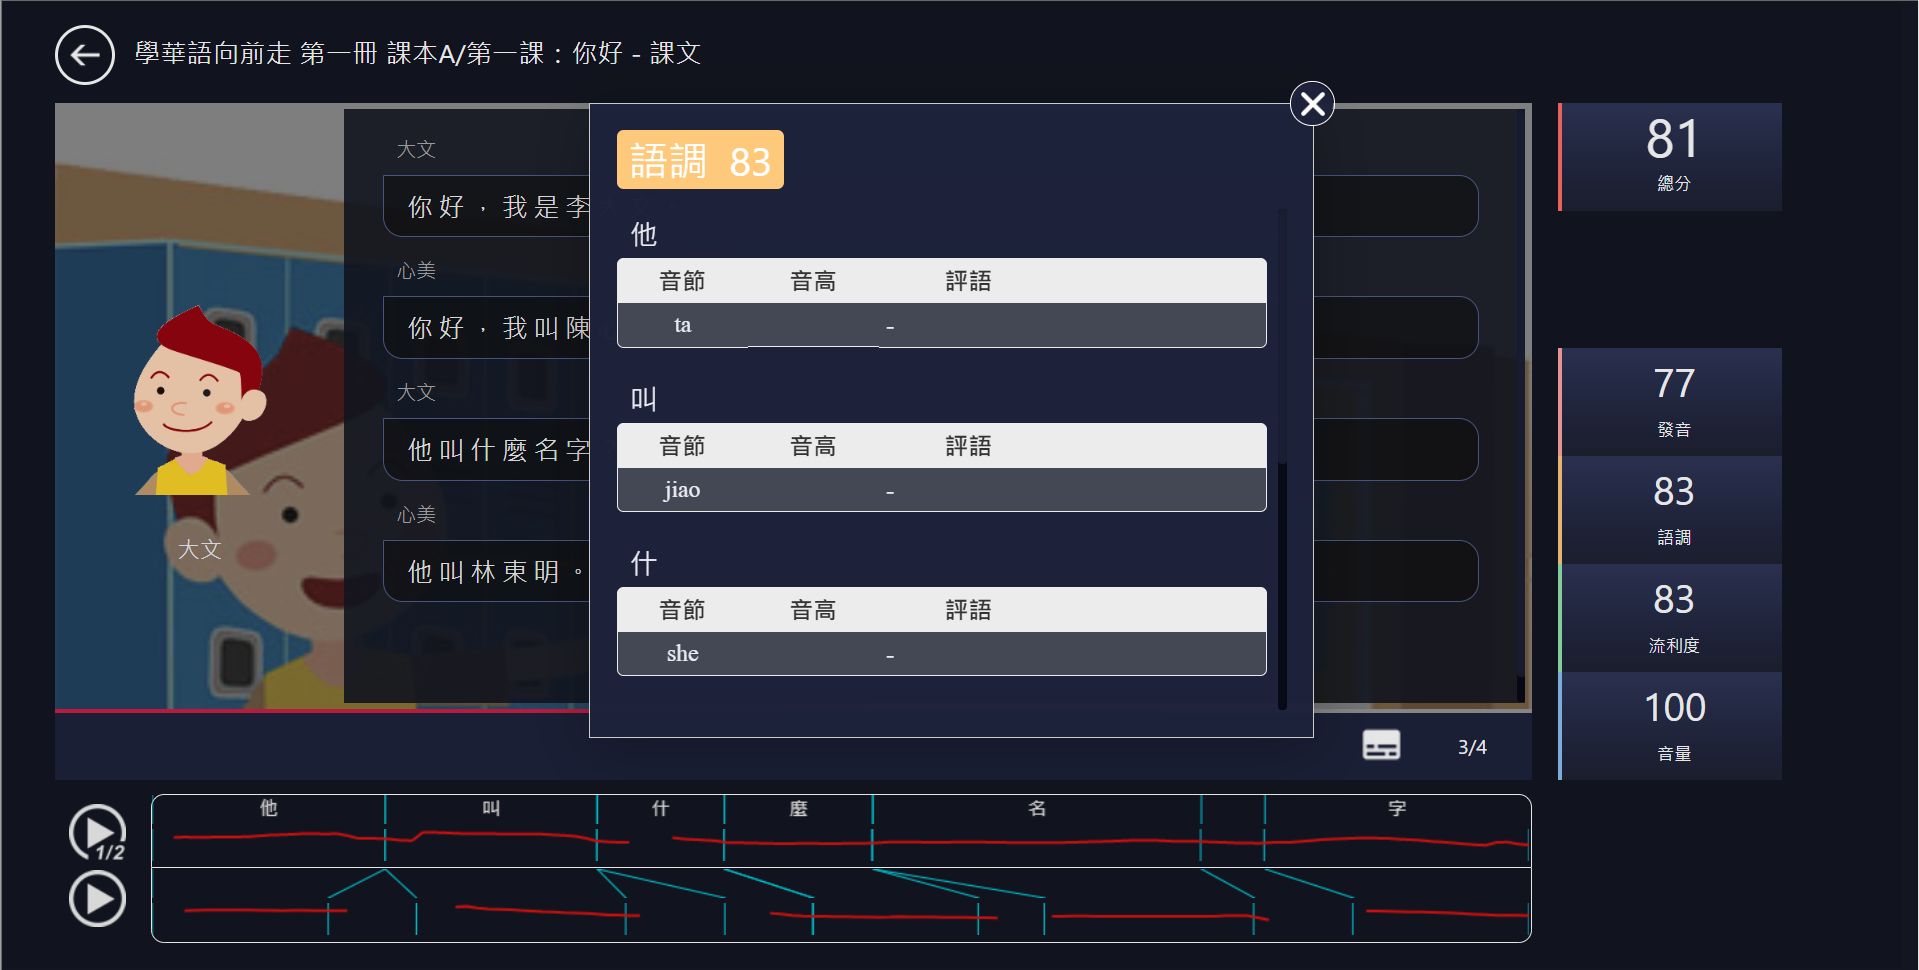
Task: Open the 總分 81 score summary
Action: pyautogui.click(x=1670, y=157)
